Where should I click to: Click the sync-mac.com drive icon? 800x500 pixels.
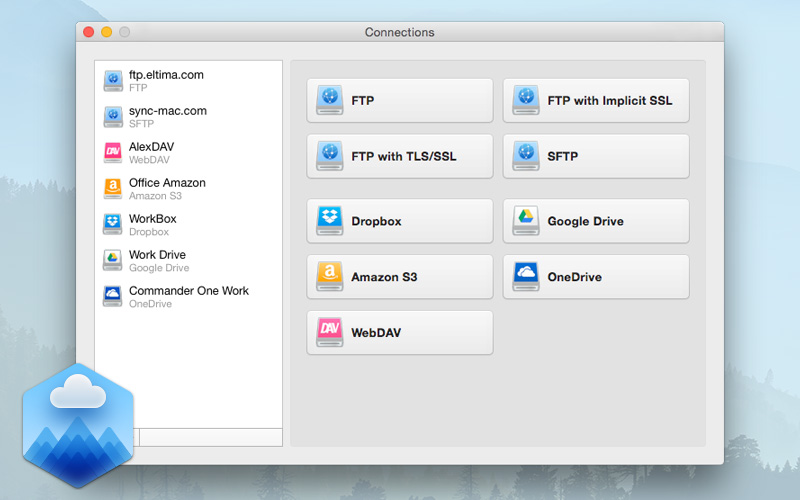click(x=113, y=117)
